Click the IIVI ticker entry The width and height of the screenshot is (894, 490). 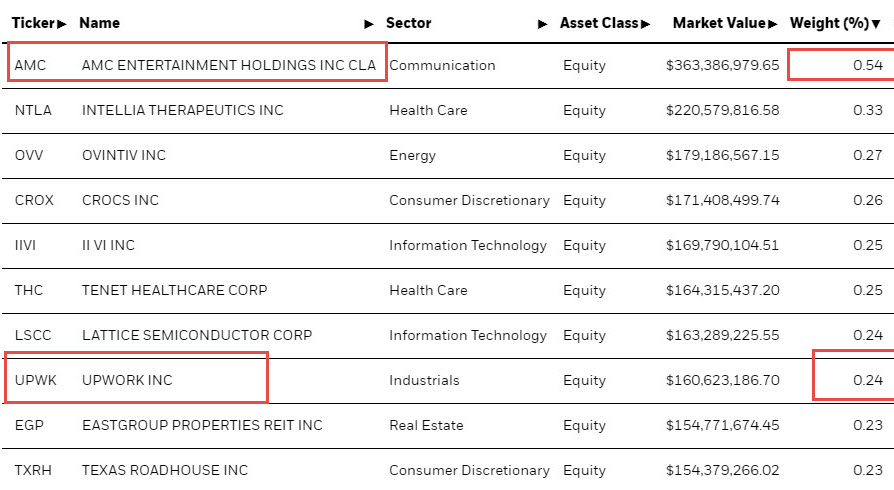click(x=25, y=245)
